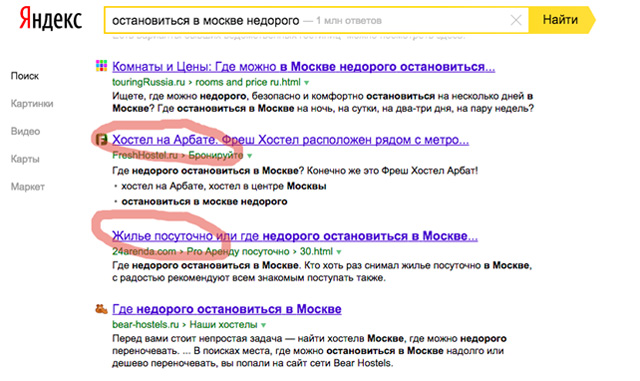640x381 pixels.
Task: Click snippet text Конечно же это Фреш Хостел
Action: (x=392, y=171)
